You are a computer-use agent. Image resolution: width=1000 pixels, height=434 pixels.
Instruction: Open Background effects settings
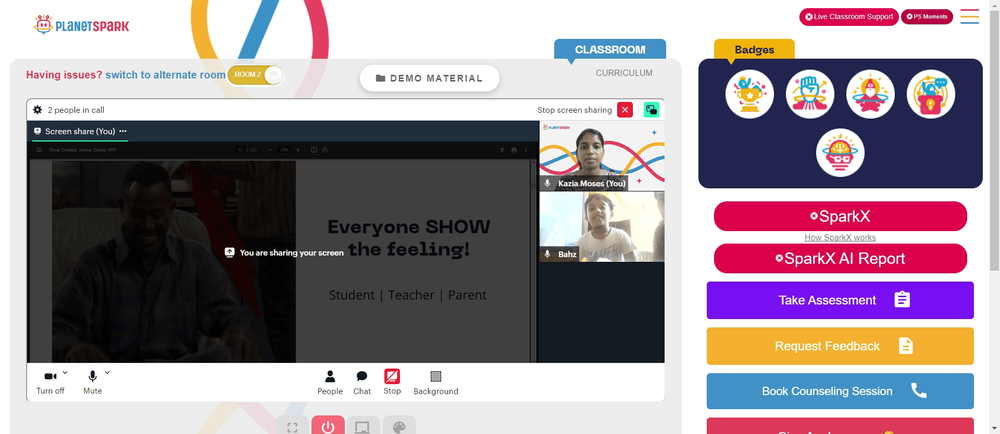coord(436,382)
